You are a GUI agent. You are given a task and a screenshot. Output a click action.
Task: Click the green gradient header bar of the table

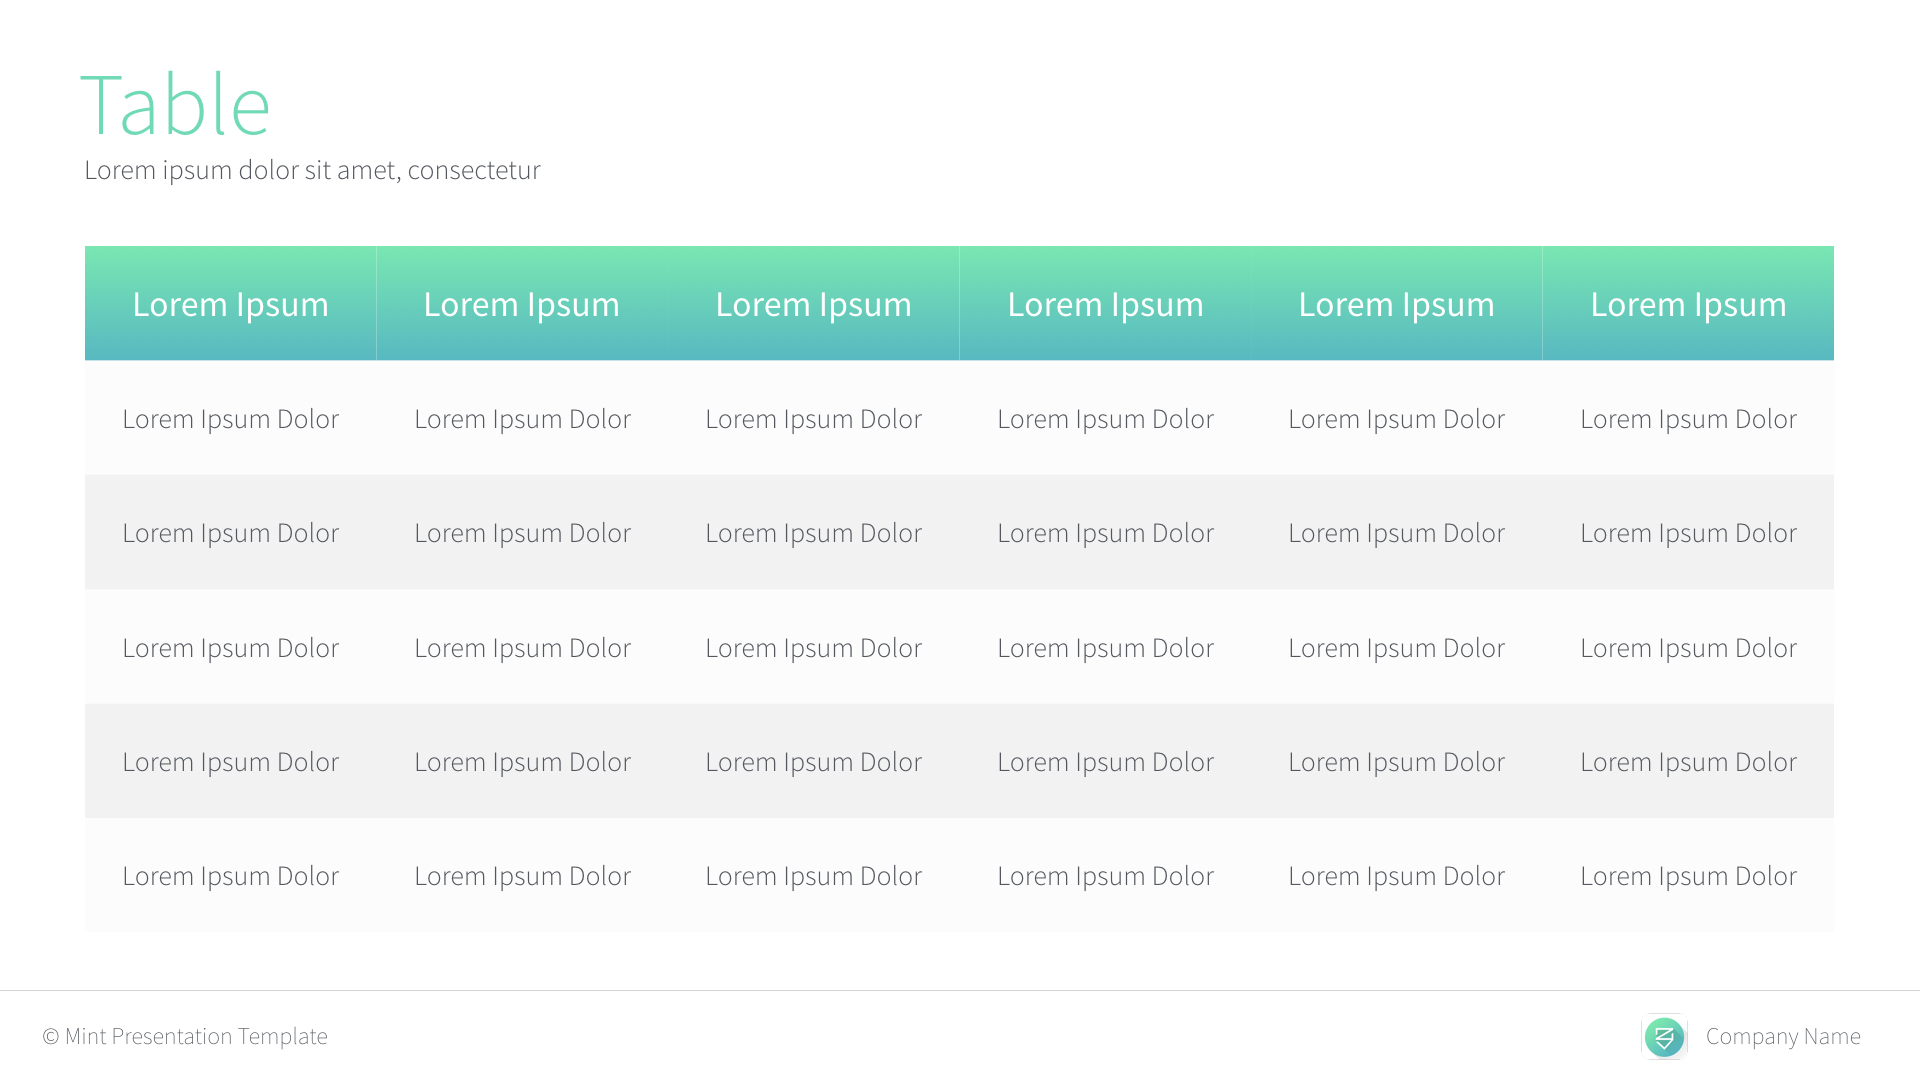pos(960,303)
